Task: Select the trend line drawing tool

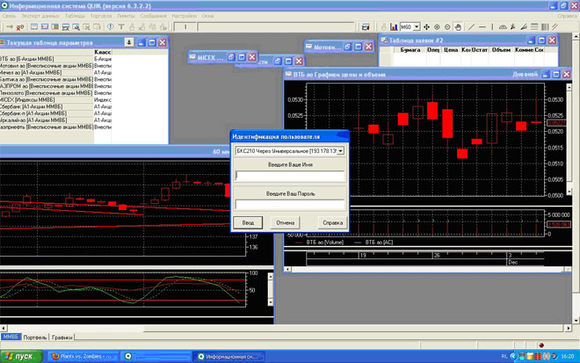Action: click(471, 27)
